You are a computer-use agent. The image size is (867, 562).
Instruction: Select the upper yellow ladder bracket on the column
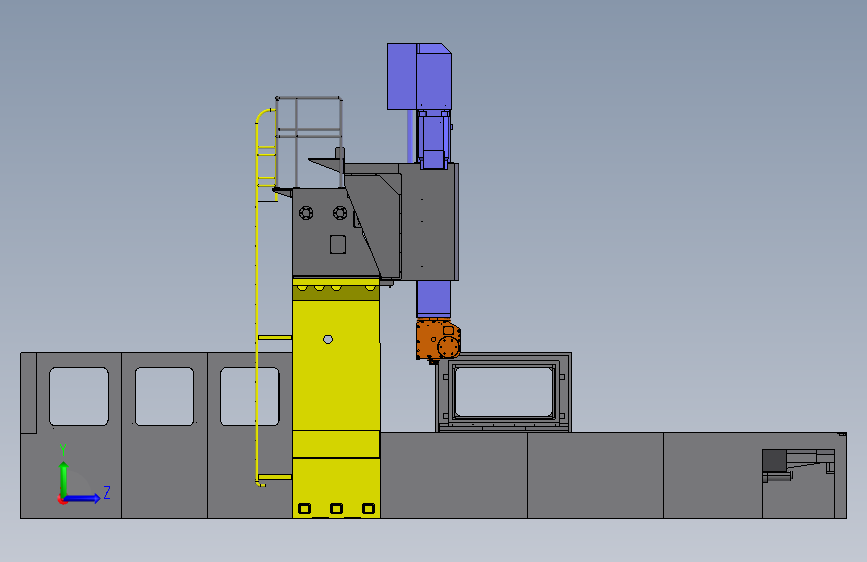point(275,337)
